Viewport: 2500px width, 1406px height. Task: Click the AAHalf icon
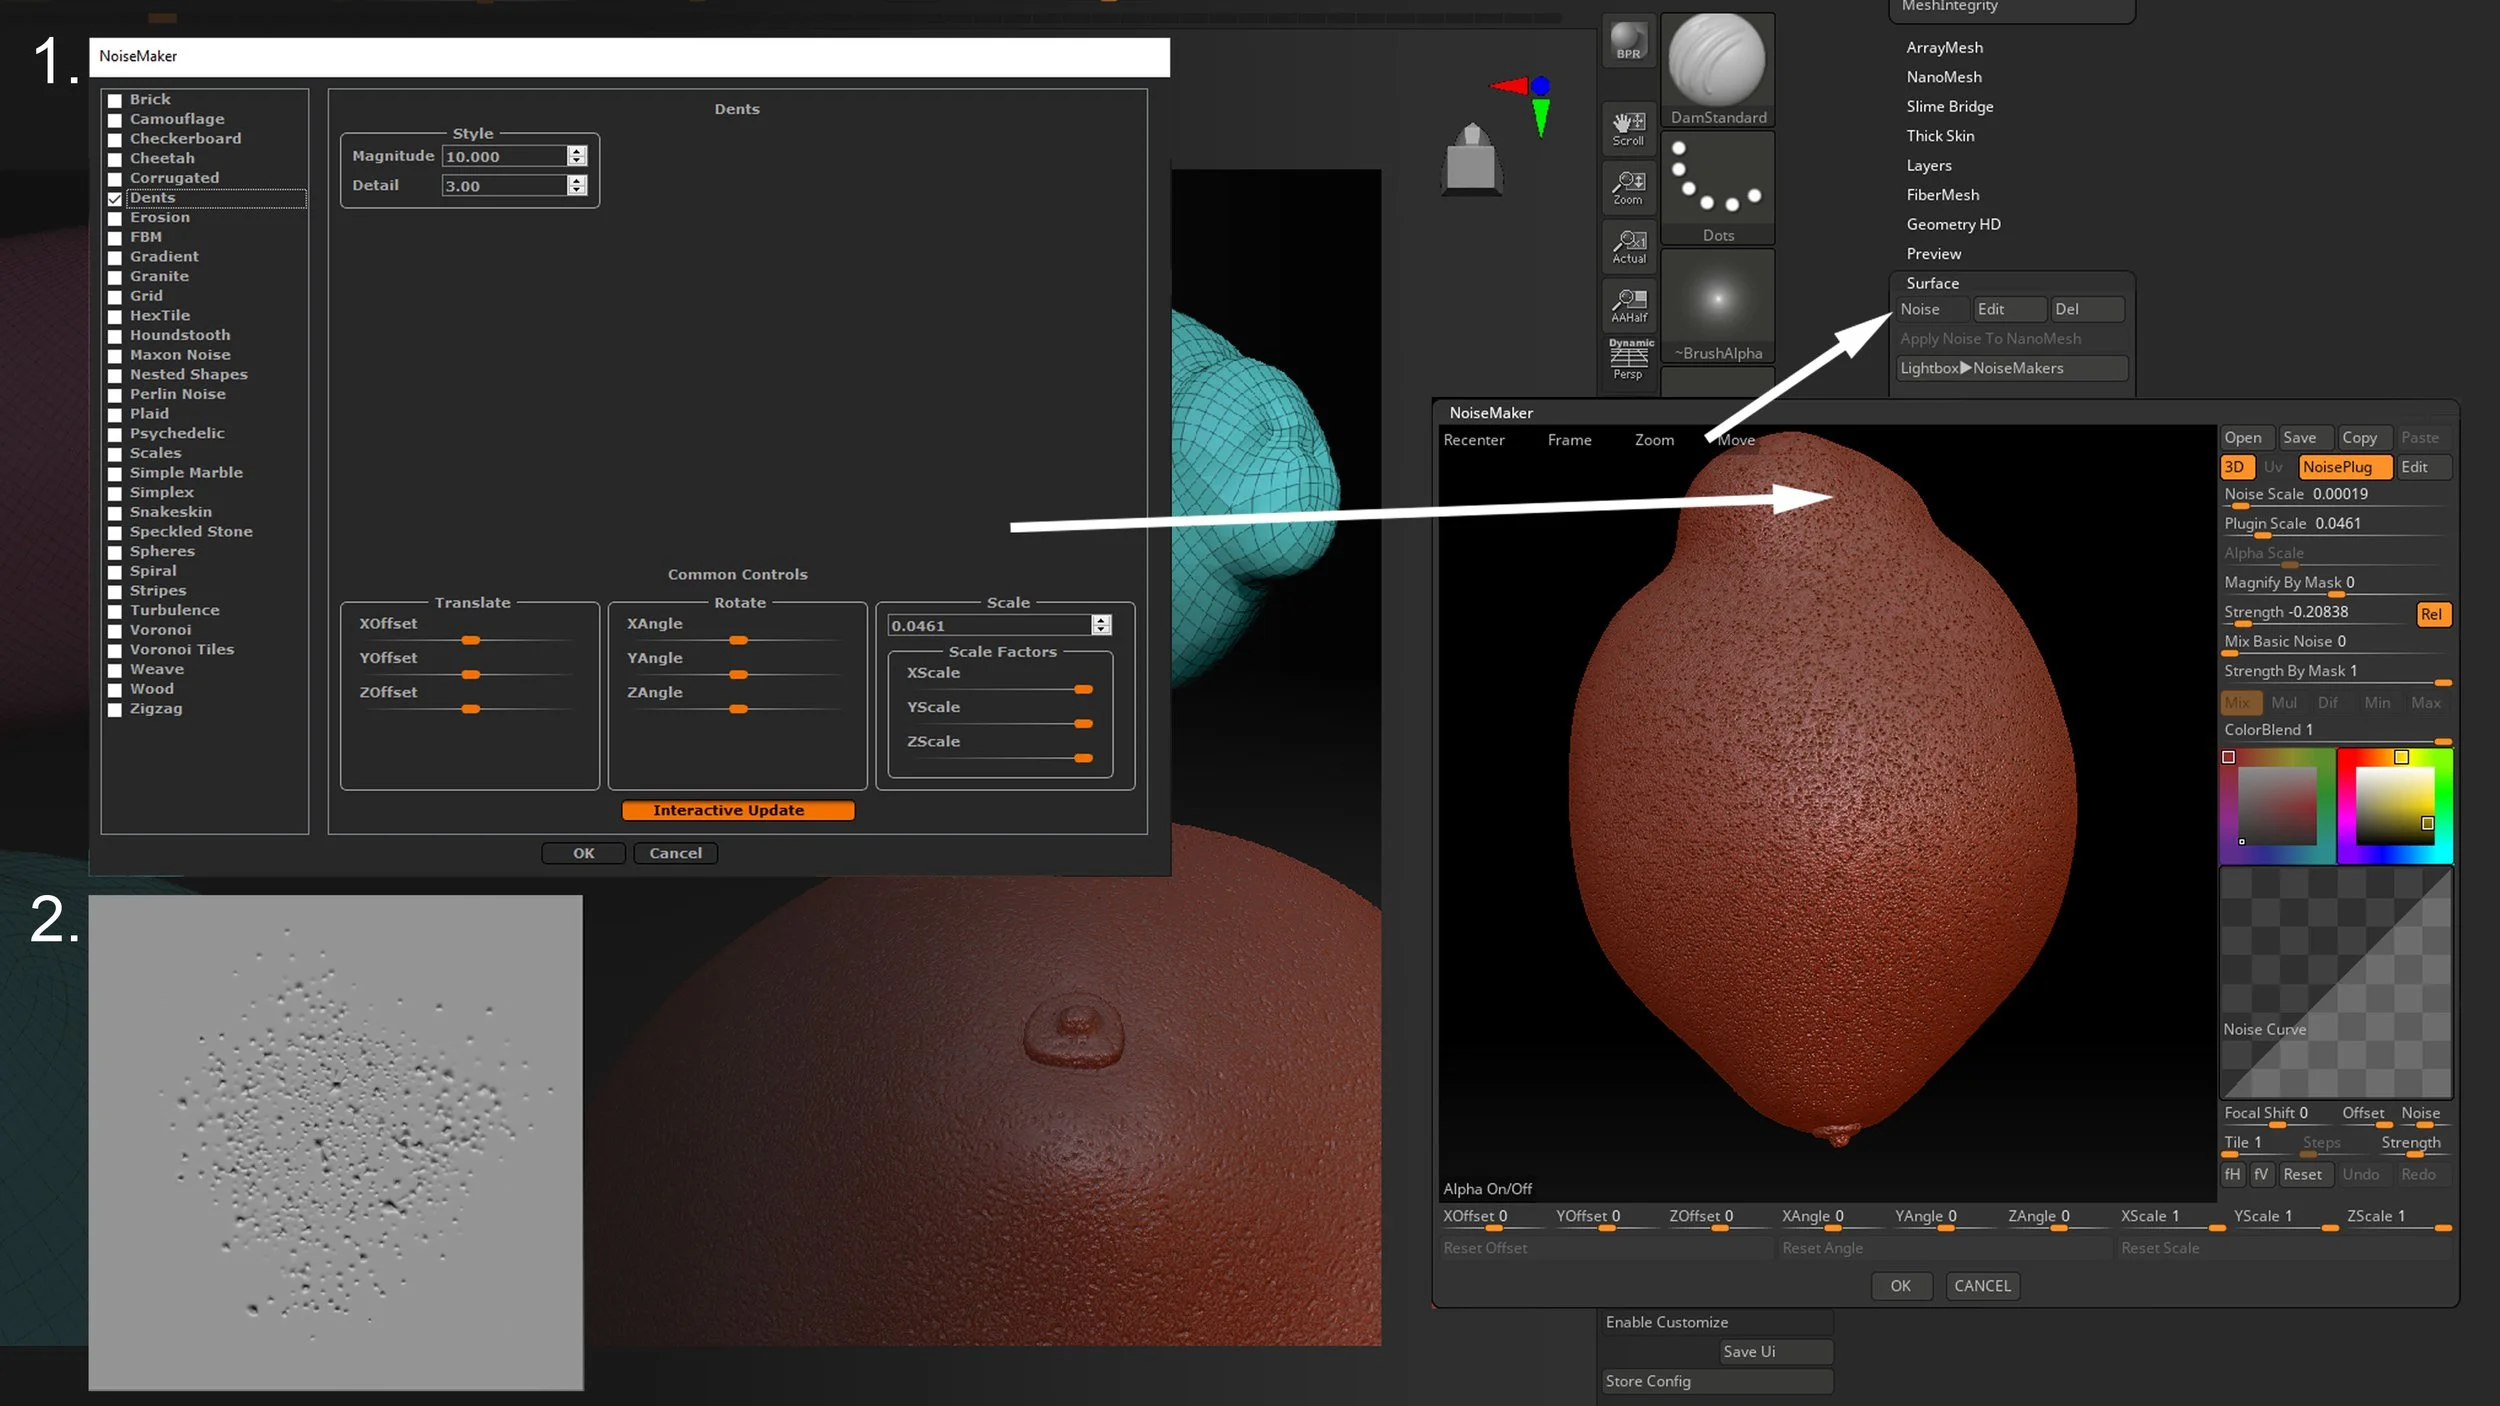pyautogui.click(x=1628, y=305)
